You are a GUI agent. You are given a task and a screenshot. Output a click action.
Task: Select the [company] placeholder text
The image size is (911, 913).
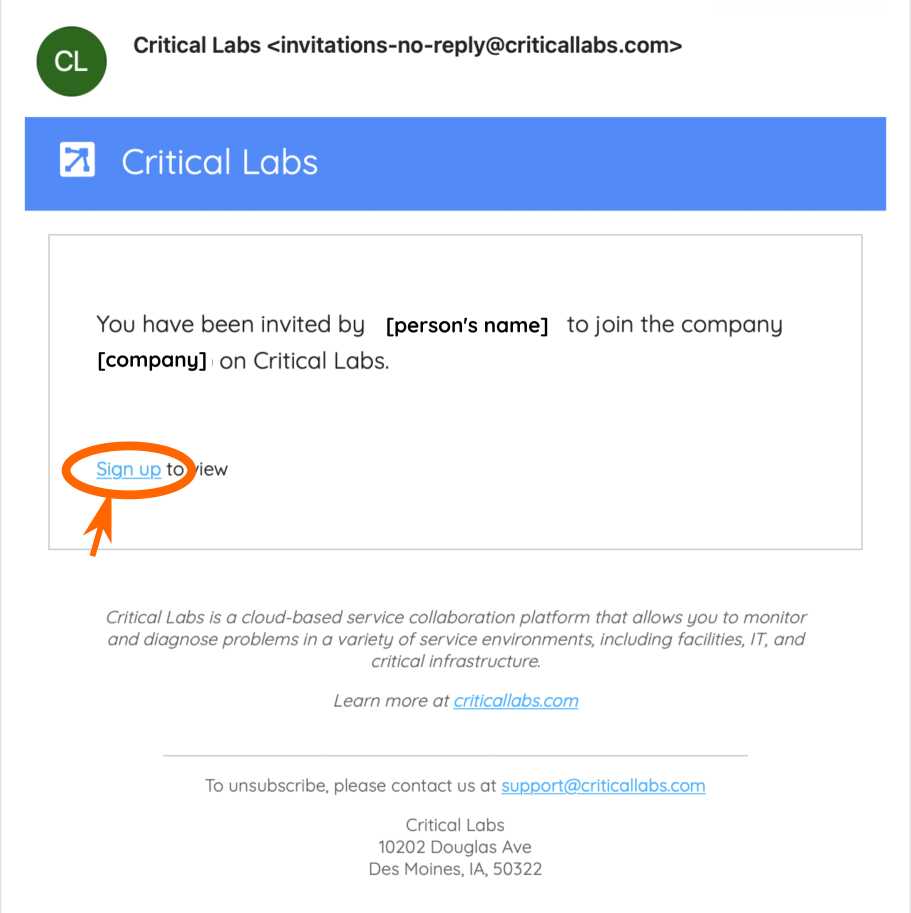pos(152,361)
